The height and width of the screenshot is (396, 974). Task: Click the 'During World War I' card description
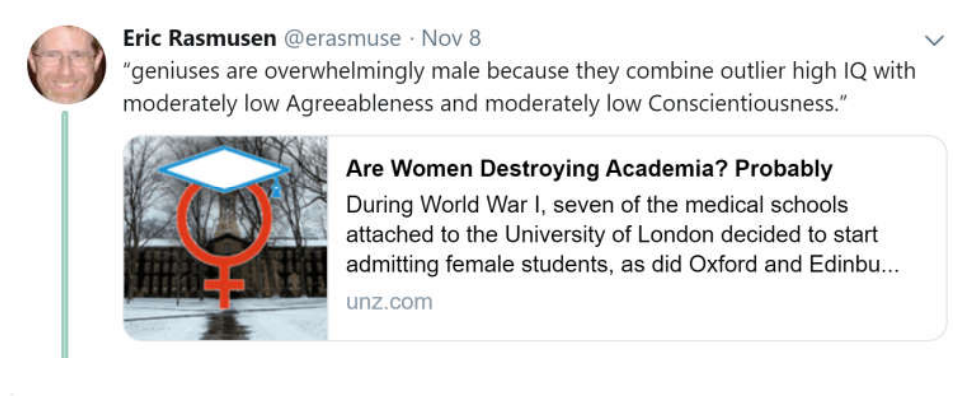(622, 235)
